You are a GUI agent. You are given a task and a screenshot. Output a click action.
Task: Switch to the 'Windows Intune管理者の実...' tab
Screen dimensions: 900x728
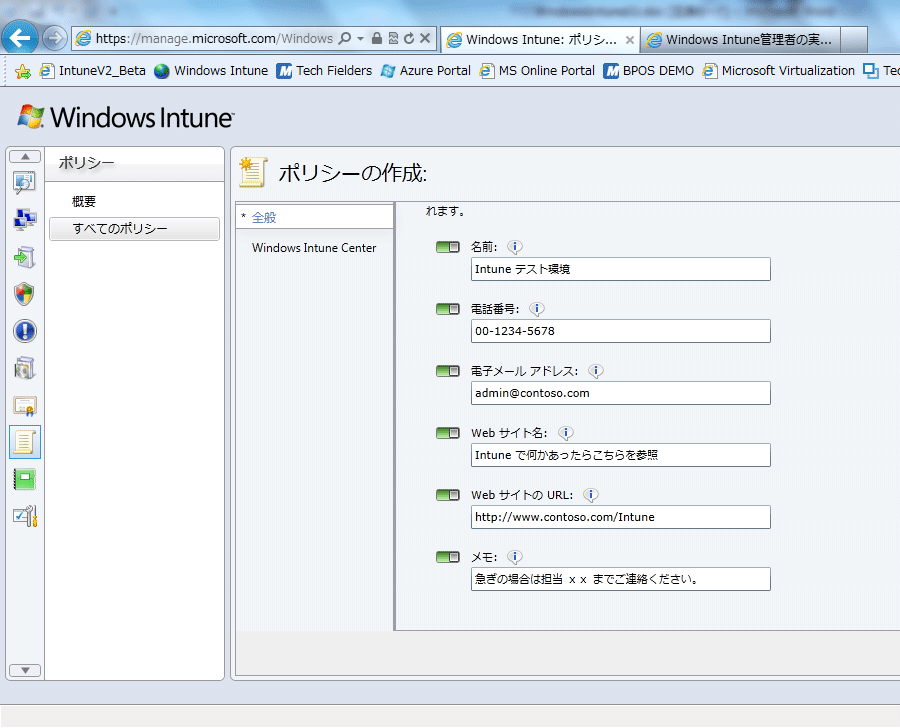[740, 40]
